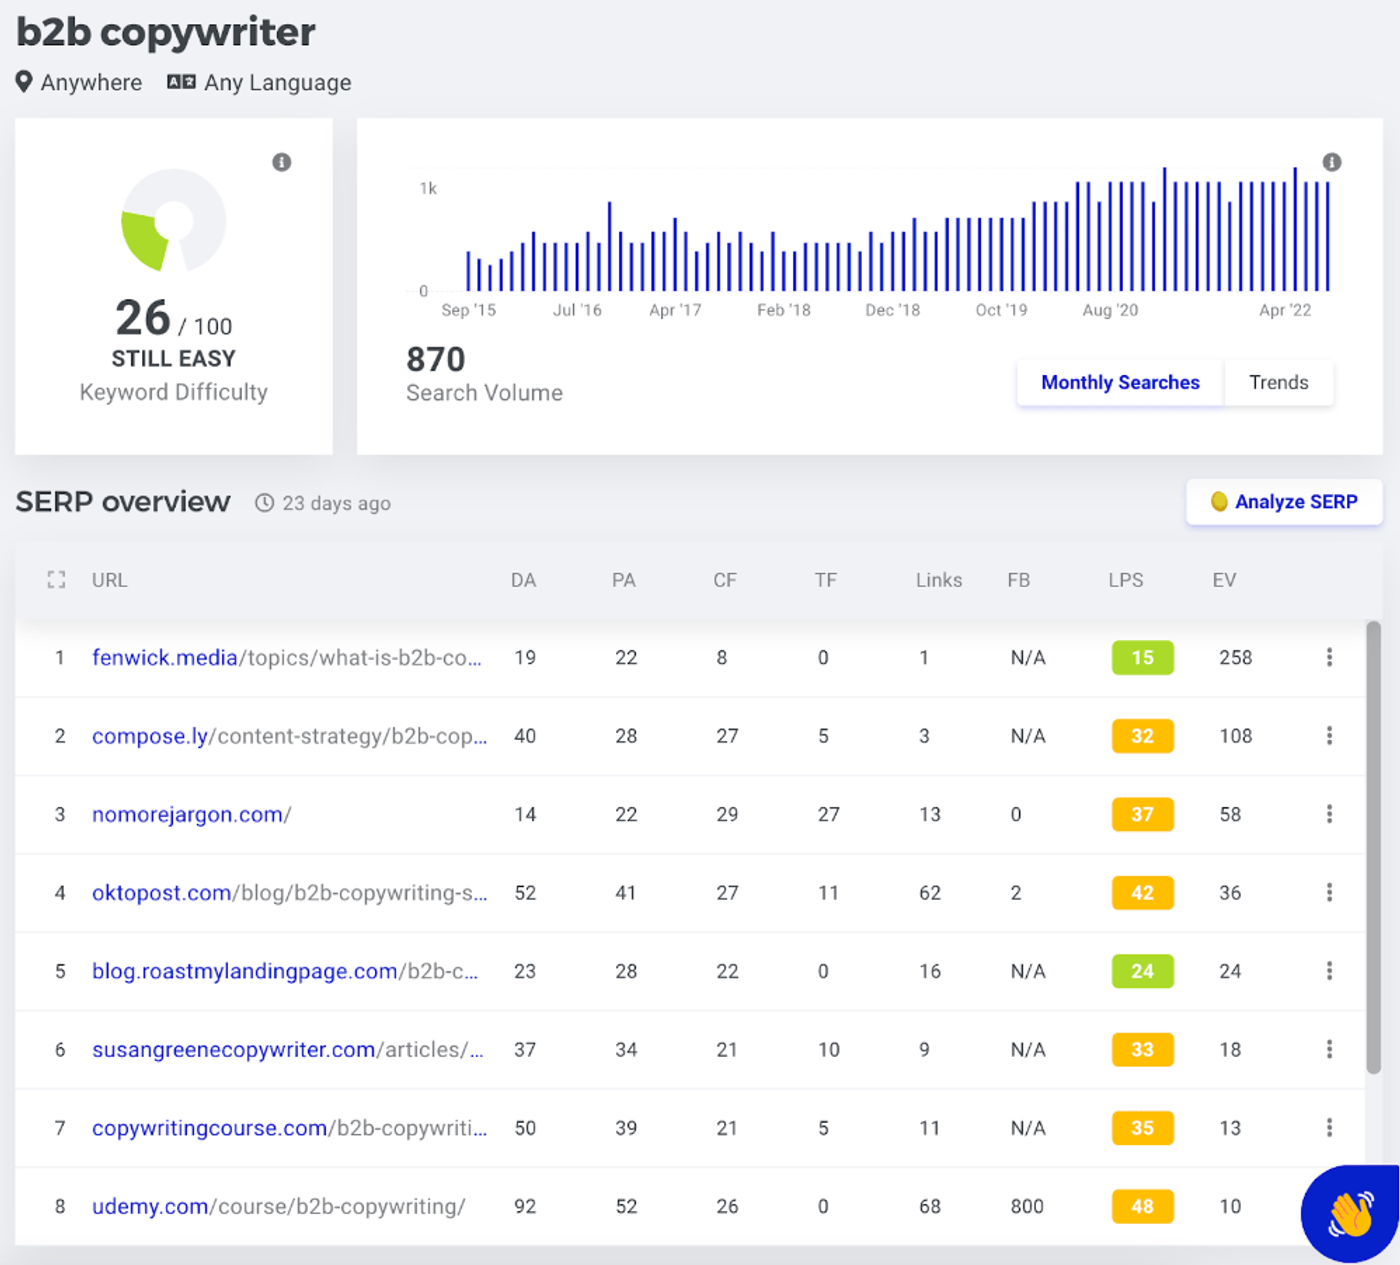The height and width of the screenshot is (1265, 1400).
Task: Click the clock icon next to 23 days ago
Action: [264, 503]
